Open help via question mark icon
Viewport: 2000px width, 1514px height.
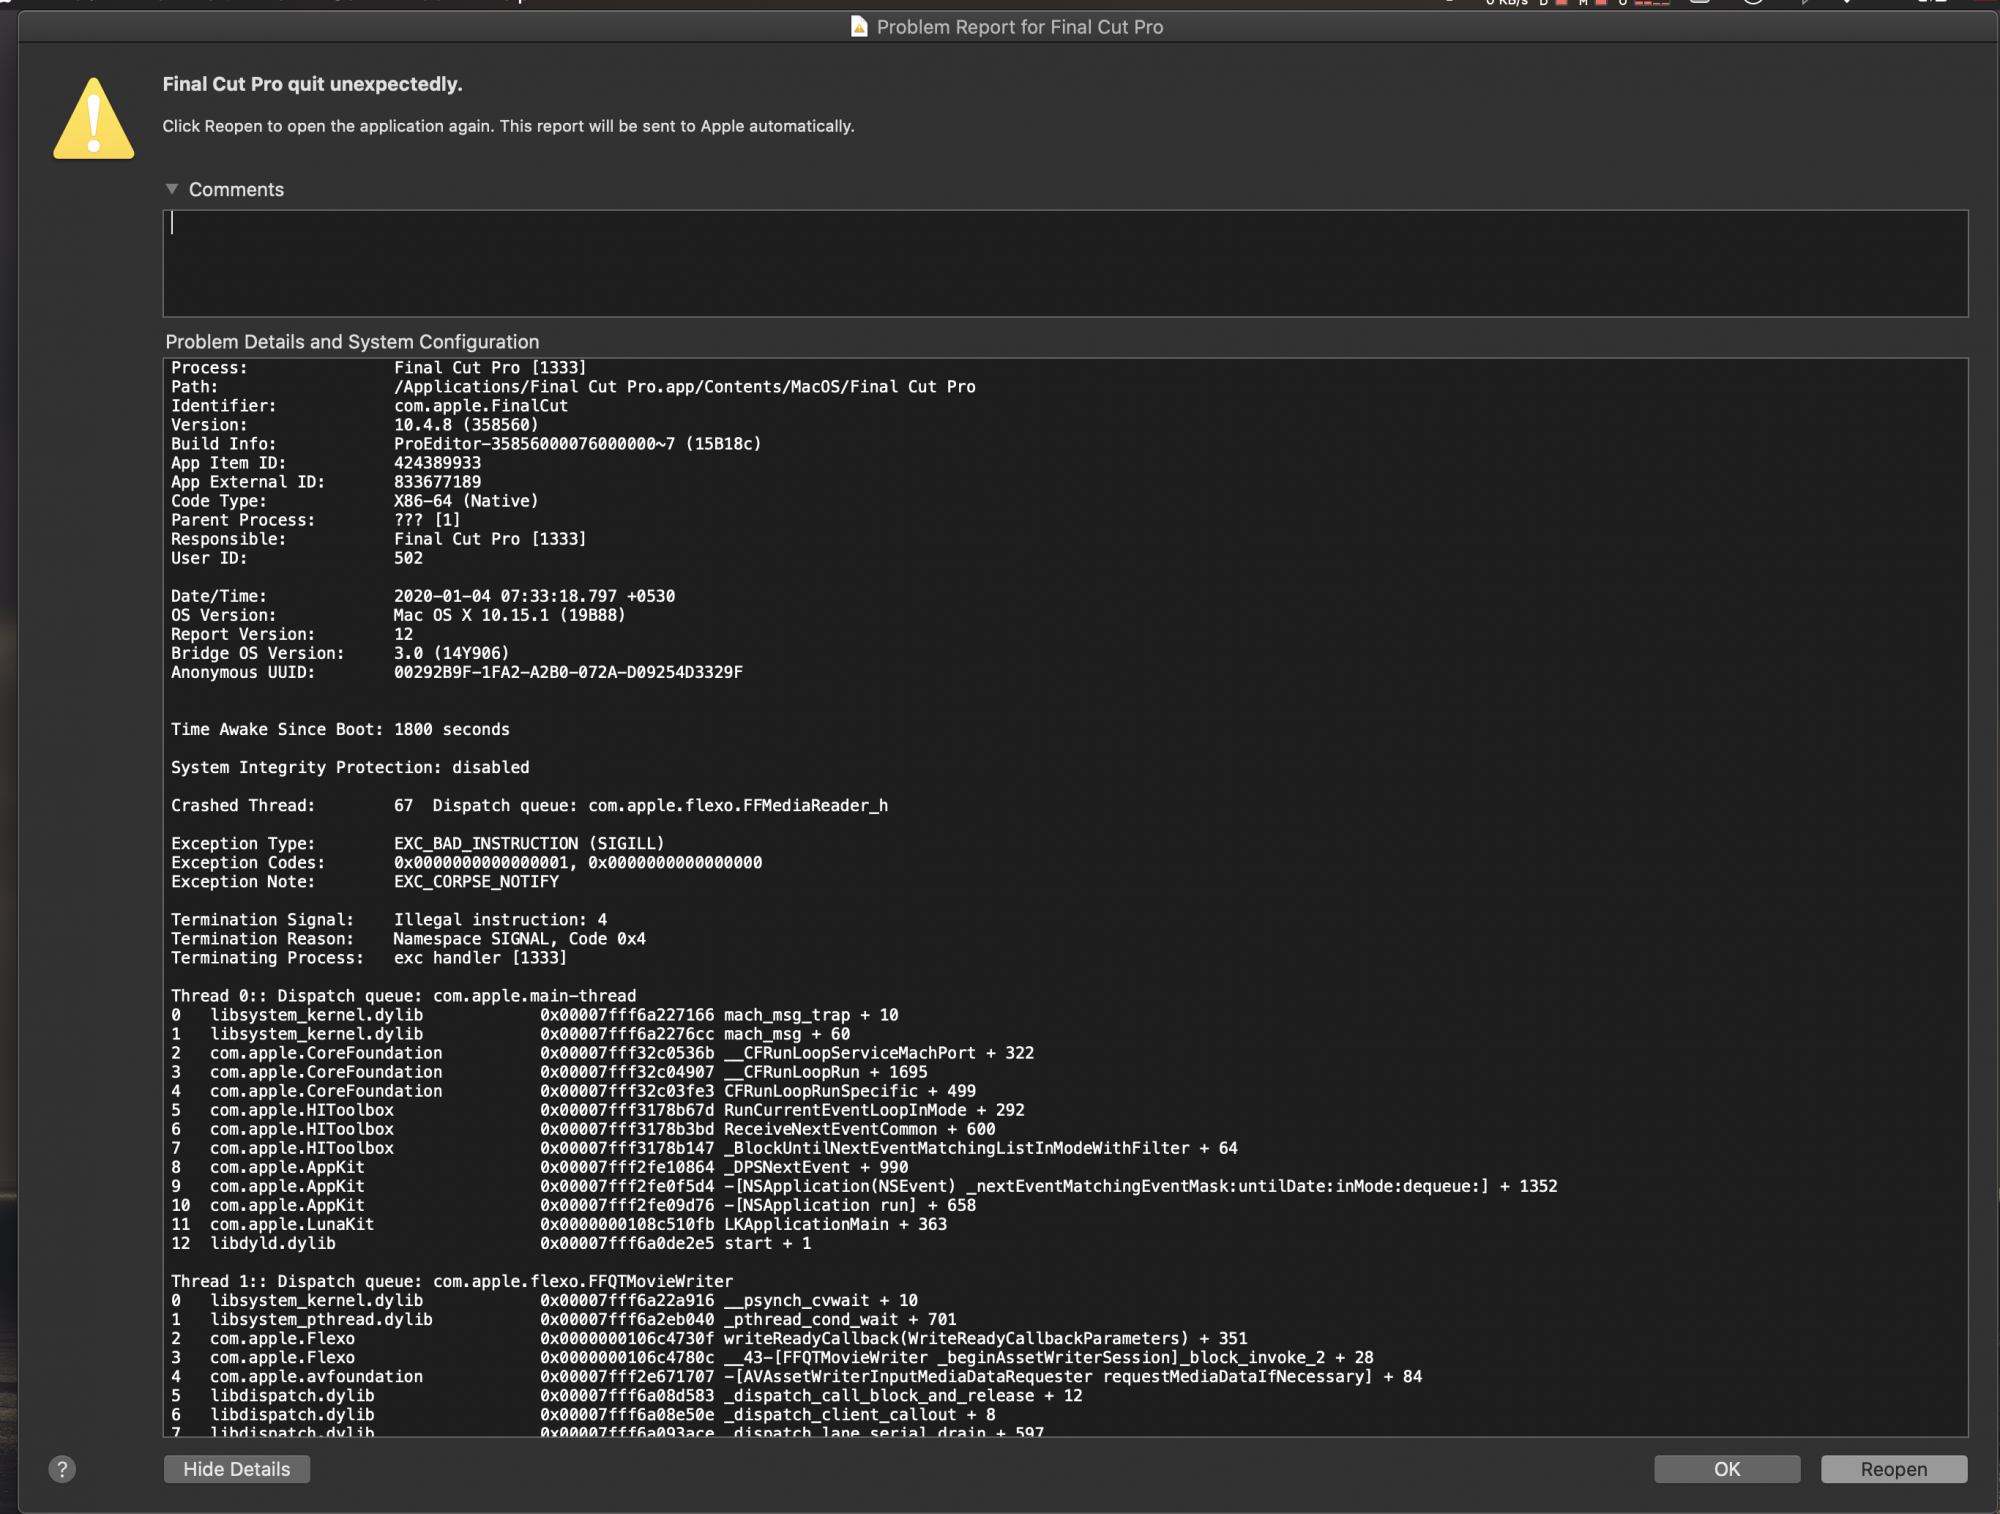tap(62, 1468)
